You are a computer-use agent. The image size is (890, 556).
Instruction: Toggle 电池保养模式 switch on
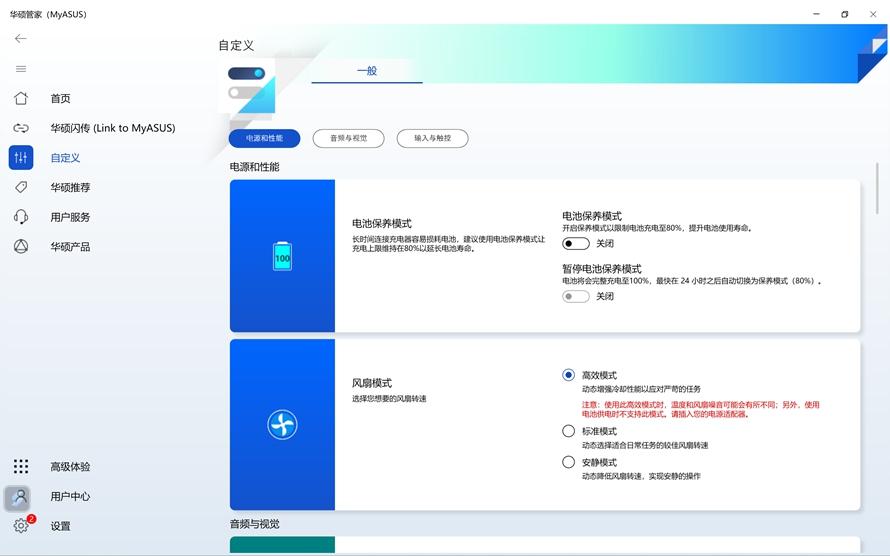575,243
